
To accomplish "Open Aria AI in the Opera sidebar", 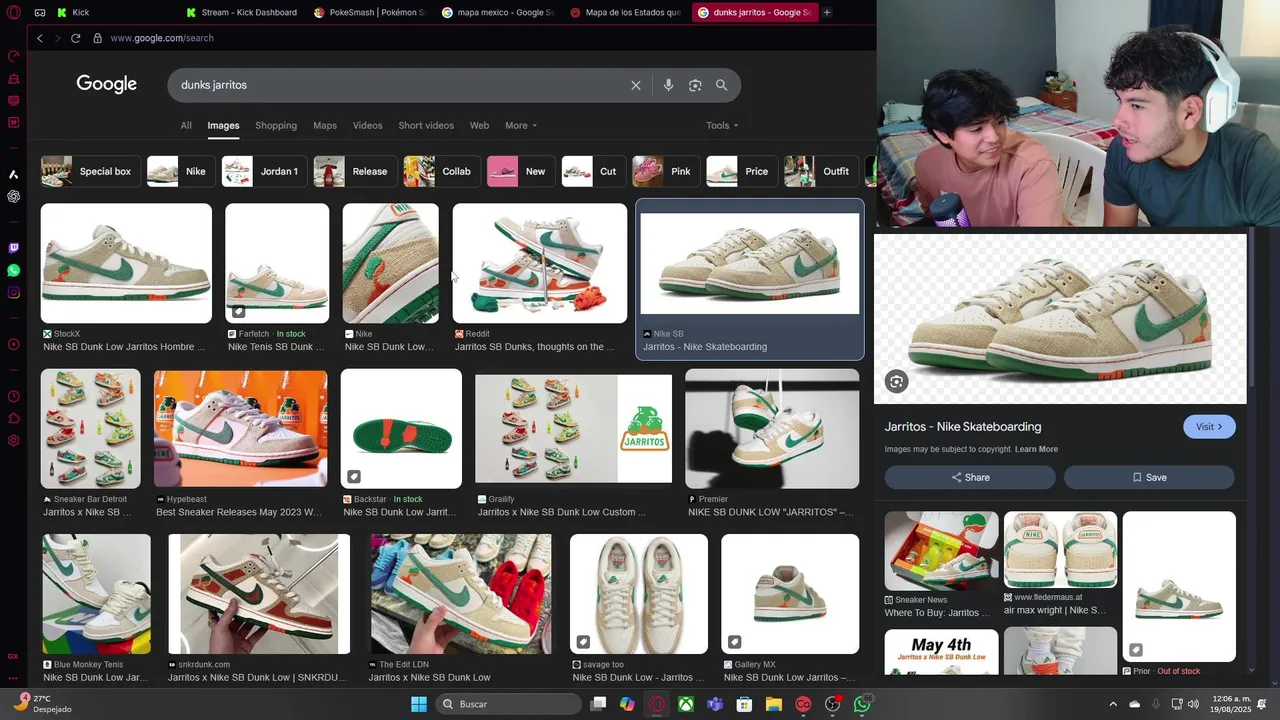I will click(x=13, y=174).
